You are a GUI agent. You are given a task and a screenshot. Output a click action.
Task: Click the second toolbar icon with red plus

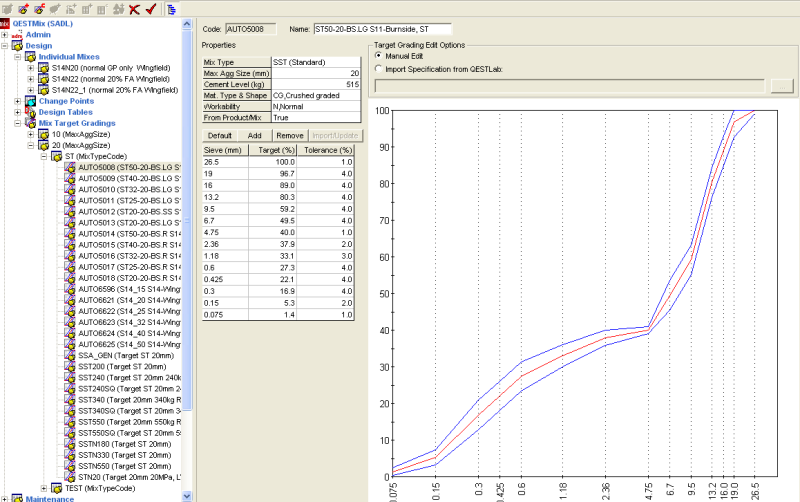[x=25, y=9]
